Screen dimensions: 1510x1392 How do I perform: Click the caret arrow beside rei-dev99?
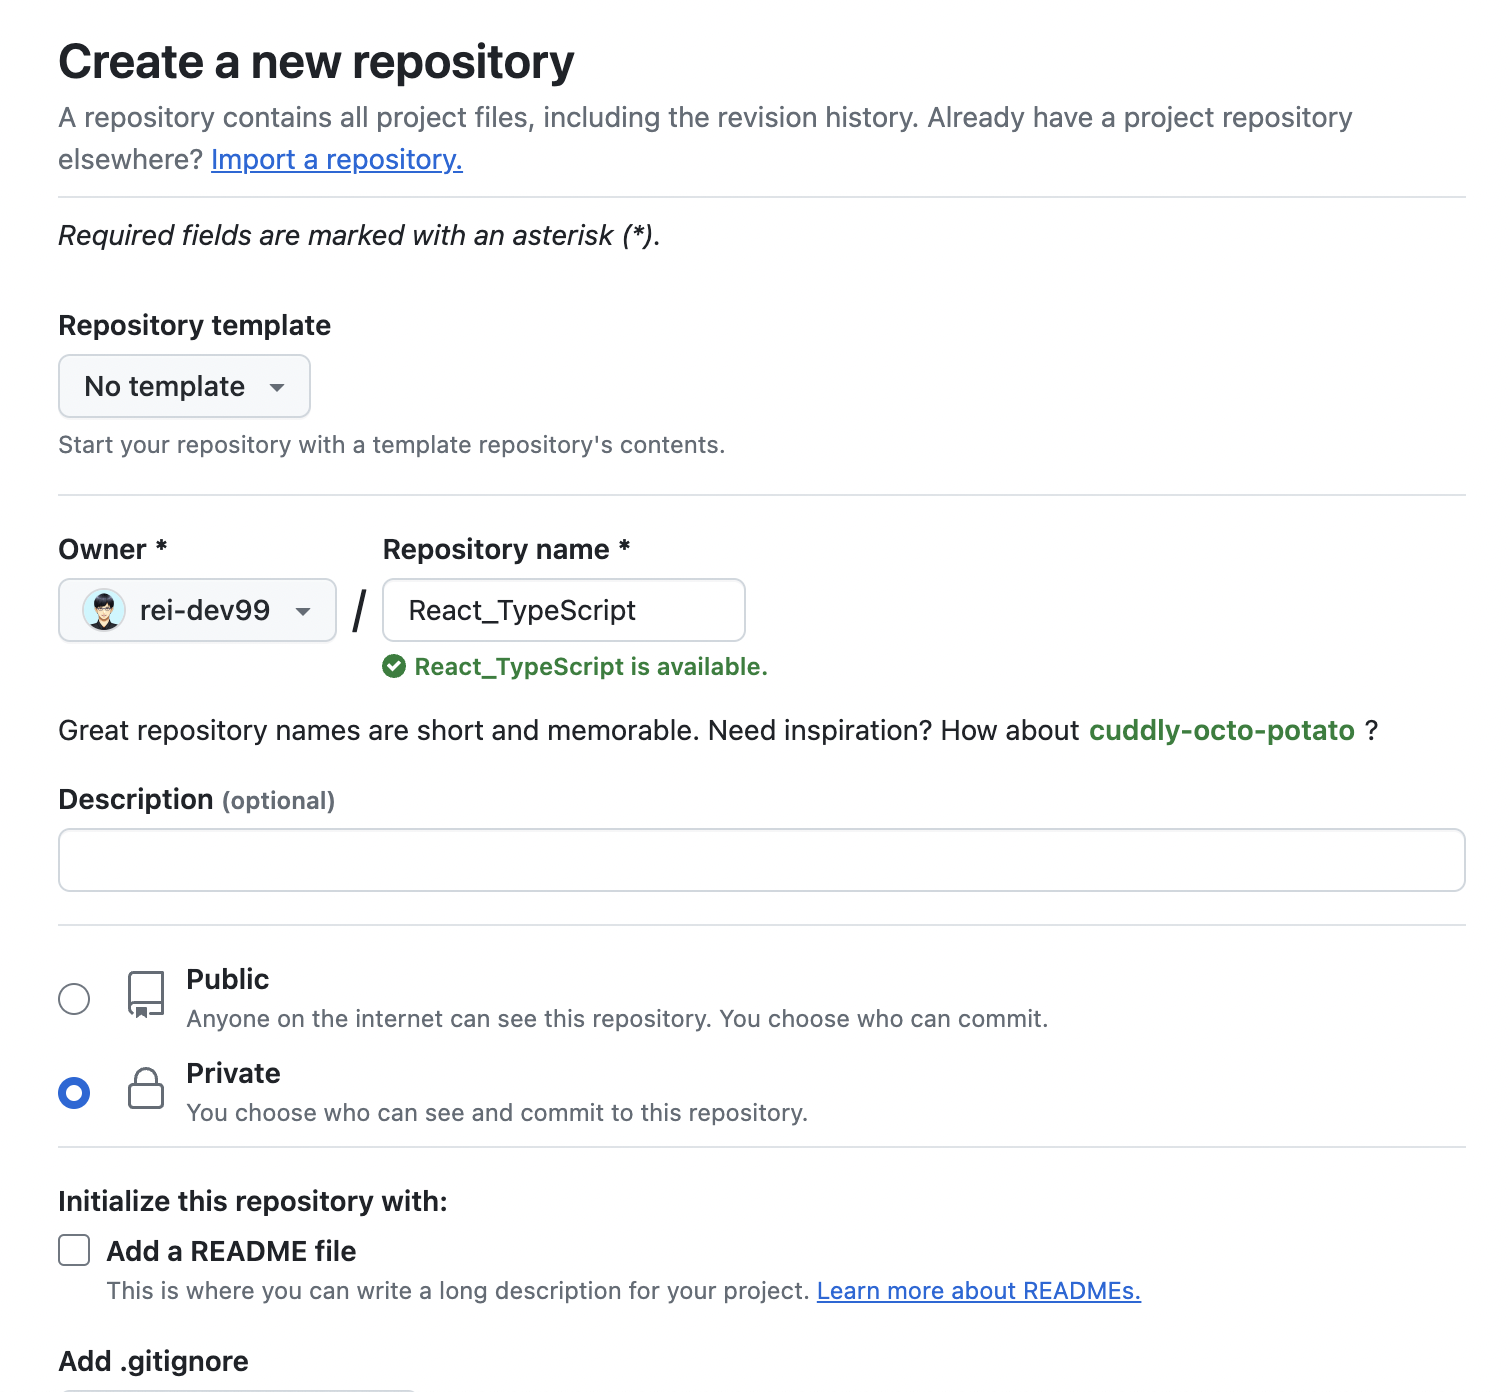click(303, 611)
